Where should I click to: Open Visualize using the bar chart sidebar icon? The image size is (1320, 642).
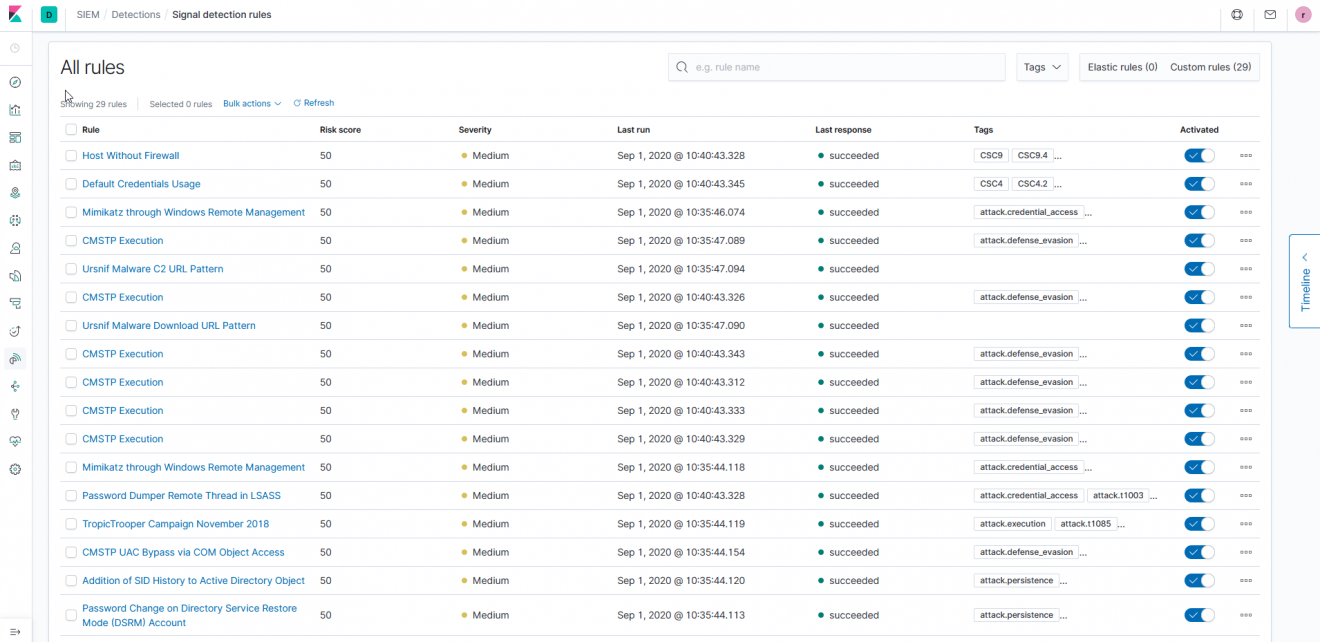15,110
